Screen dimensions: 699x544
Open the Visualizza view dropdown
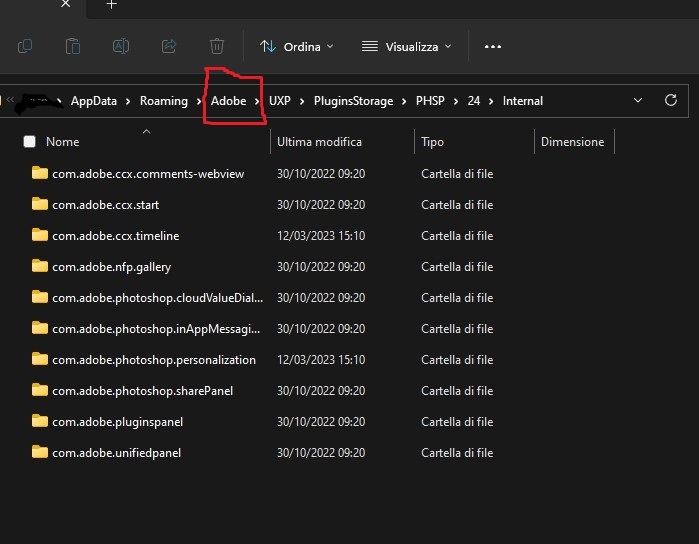point(407,46)
